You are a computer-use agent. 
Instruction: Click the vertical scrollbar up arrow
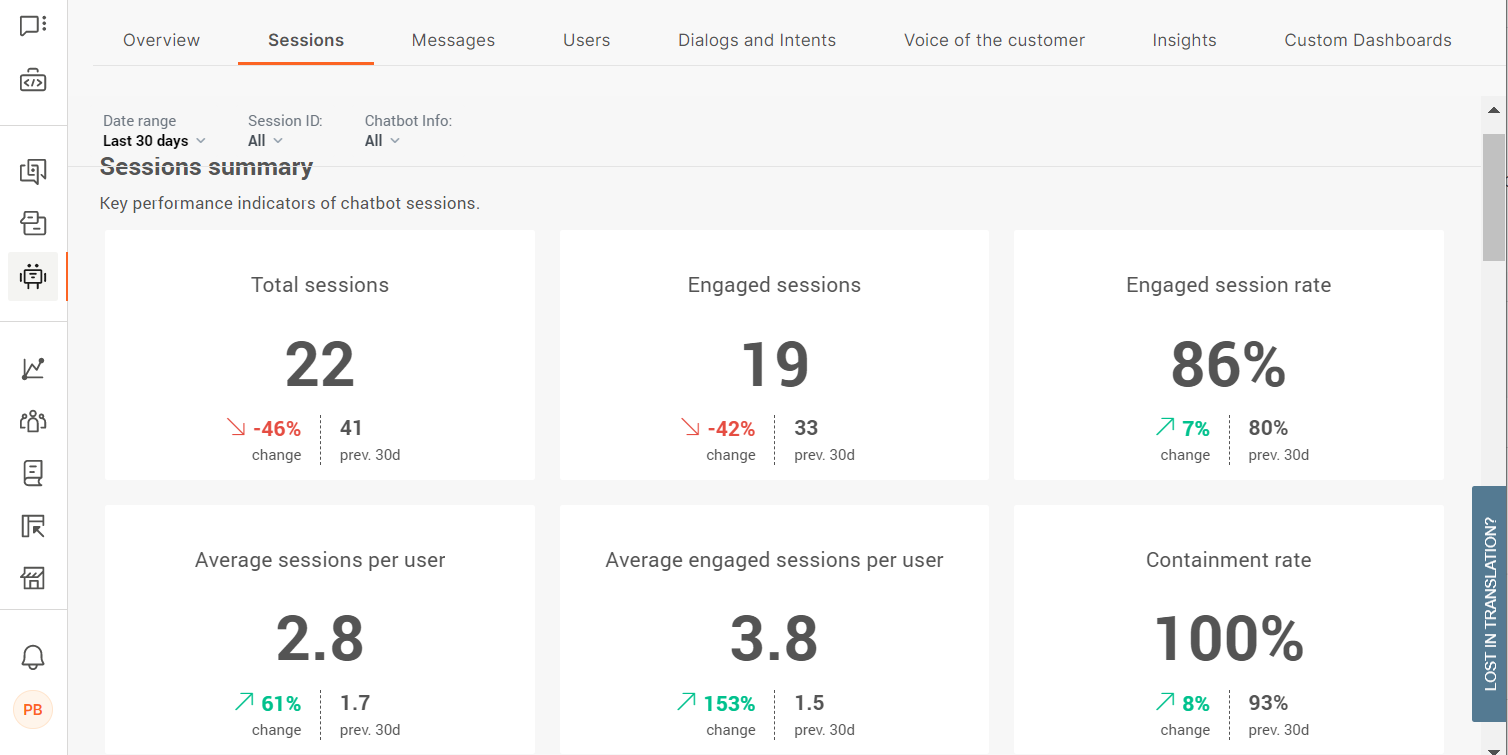coord(1493,110)
